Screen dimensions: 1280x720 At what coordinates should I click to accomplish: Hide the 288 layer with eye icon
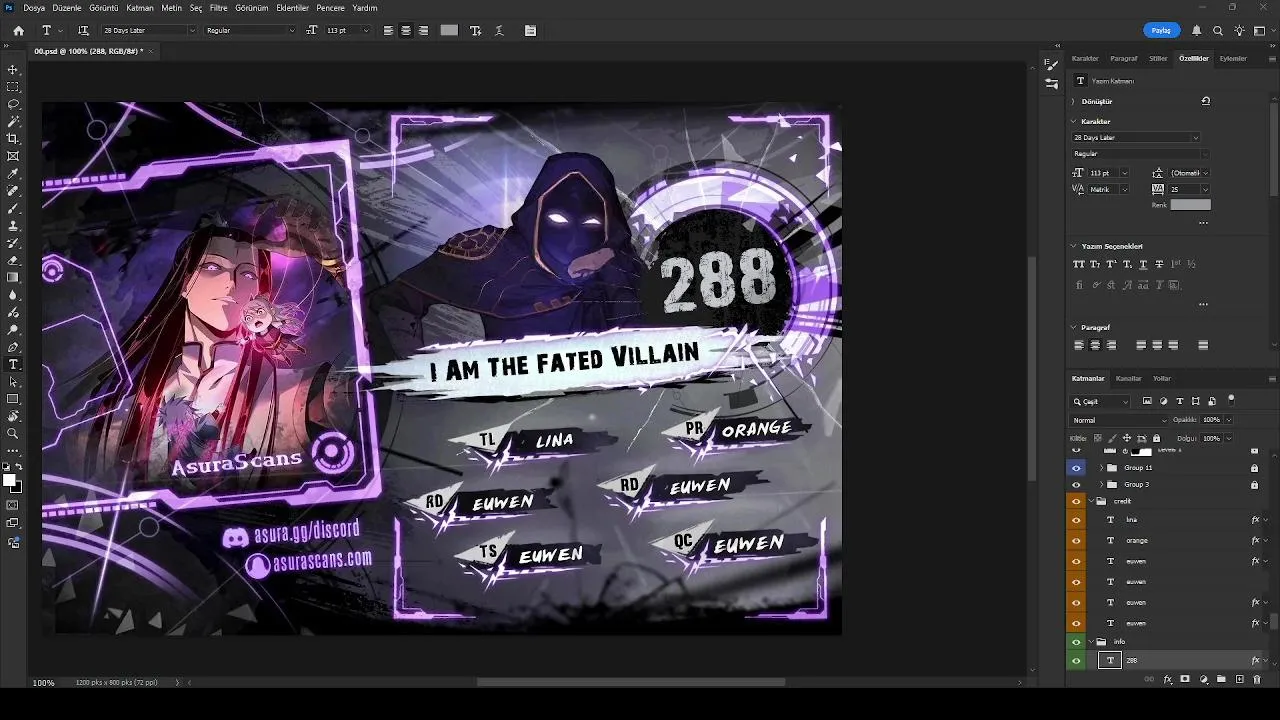(1076, 661)
